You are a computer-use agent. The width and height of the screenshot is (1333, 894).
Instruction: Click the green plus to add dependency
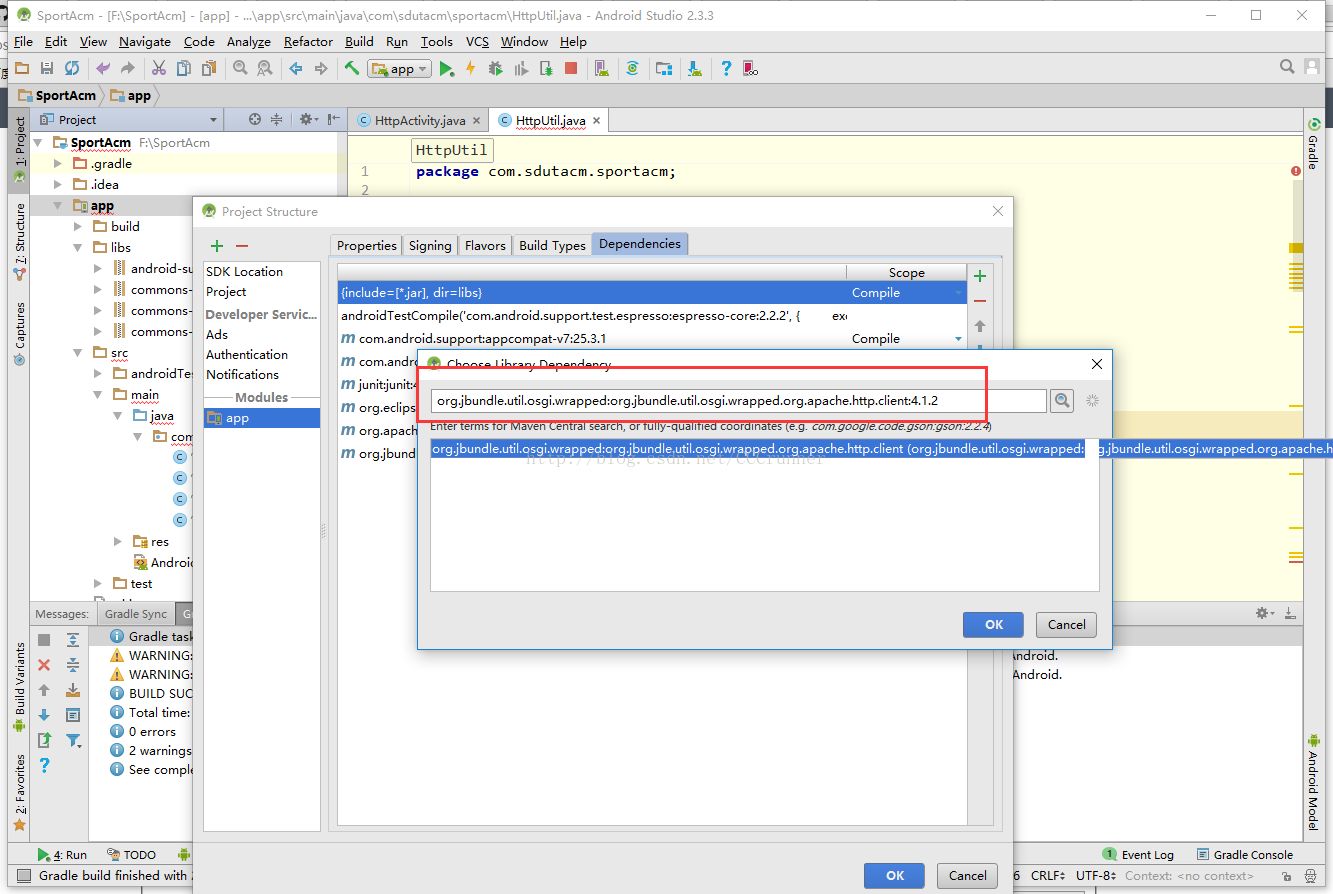pyautogui.click(x=980, y=276)
